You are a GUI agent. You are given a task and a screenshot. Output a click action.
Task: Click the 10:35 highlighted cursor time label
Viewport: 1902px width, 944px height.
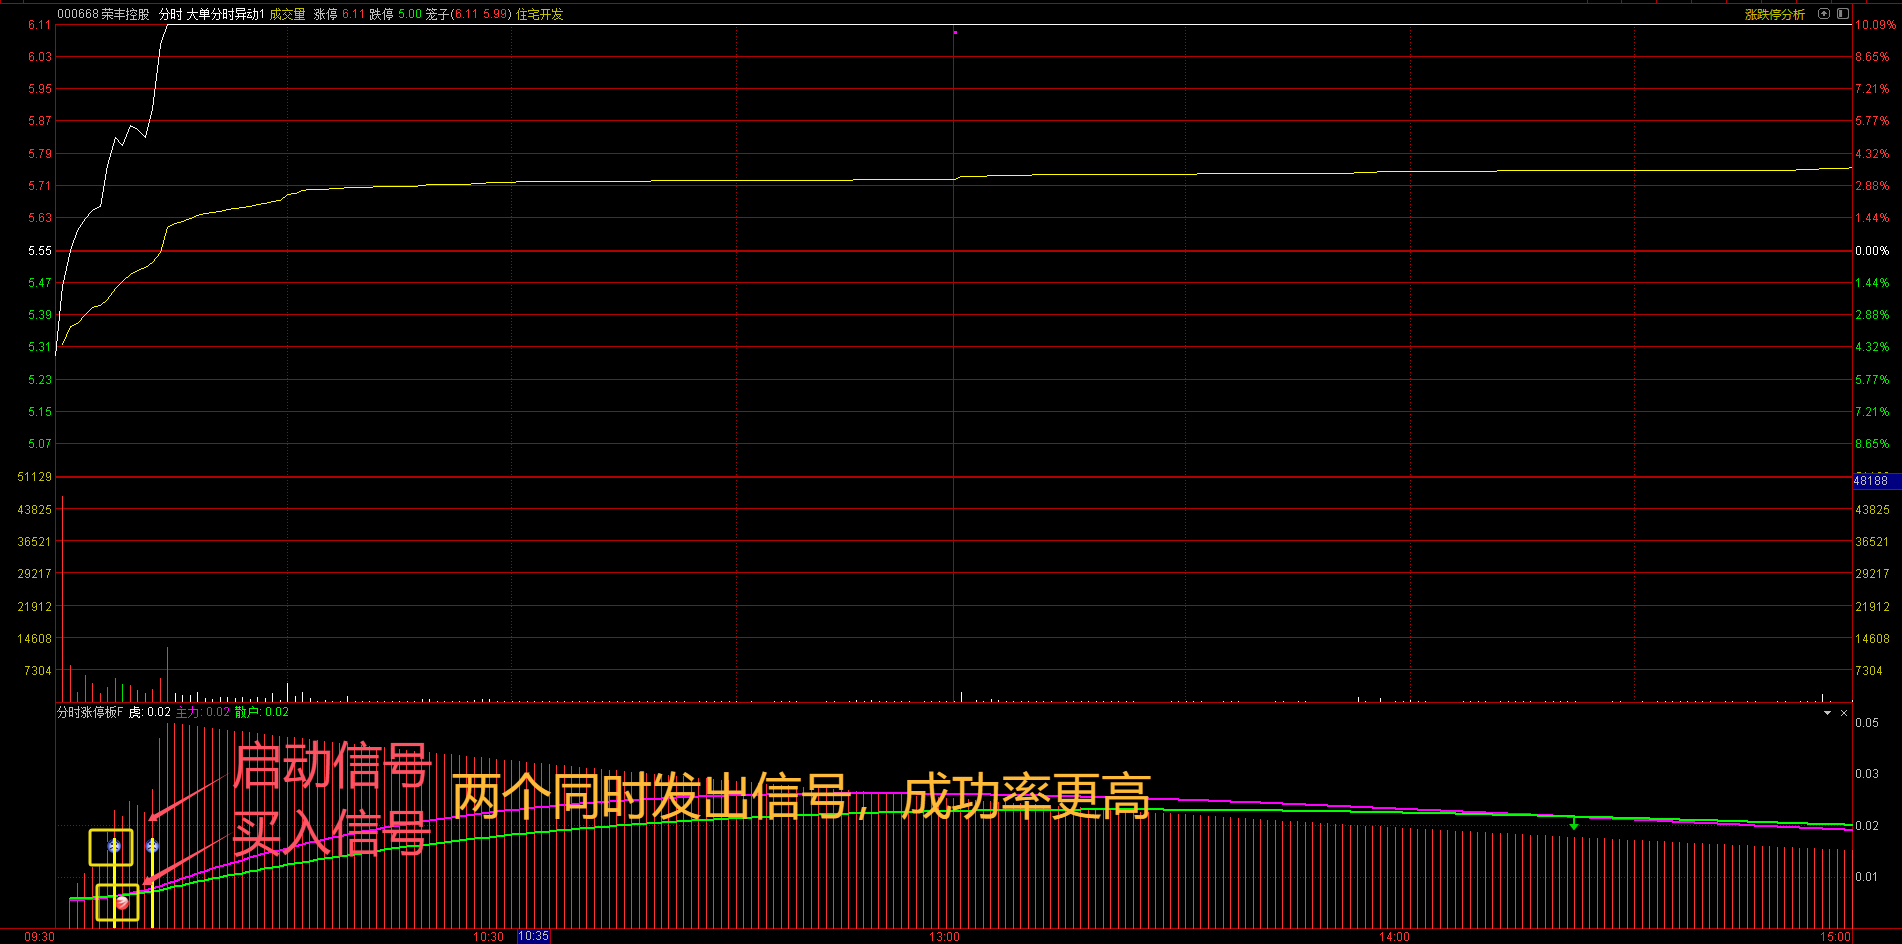pos(533,936)
